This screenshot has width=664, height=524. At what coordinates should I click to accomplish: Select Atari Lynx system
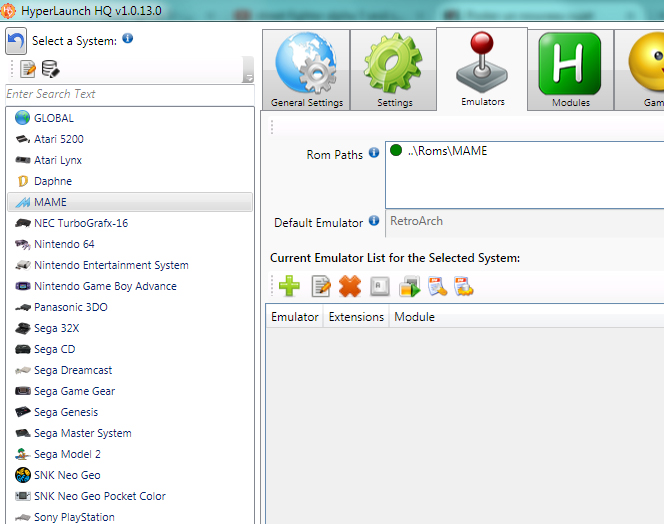(x=130, y=160)
